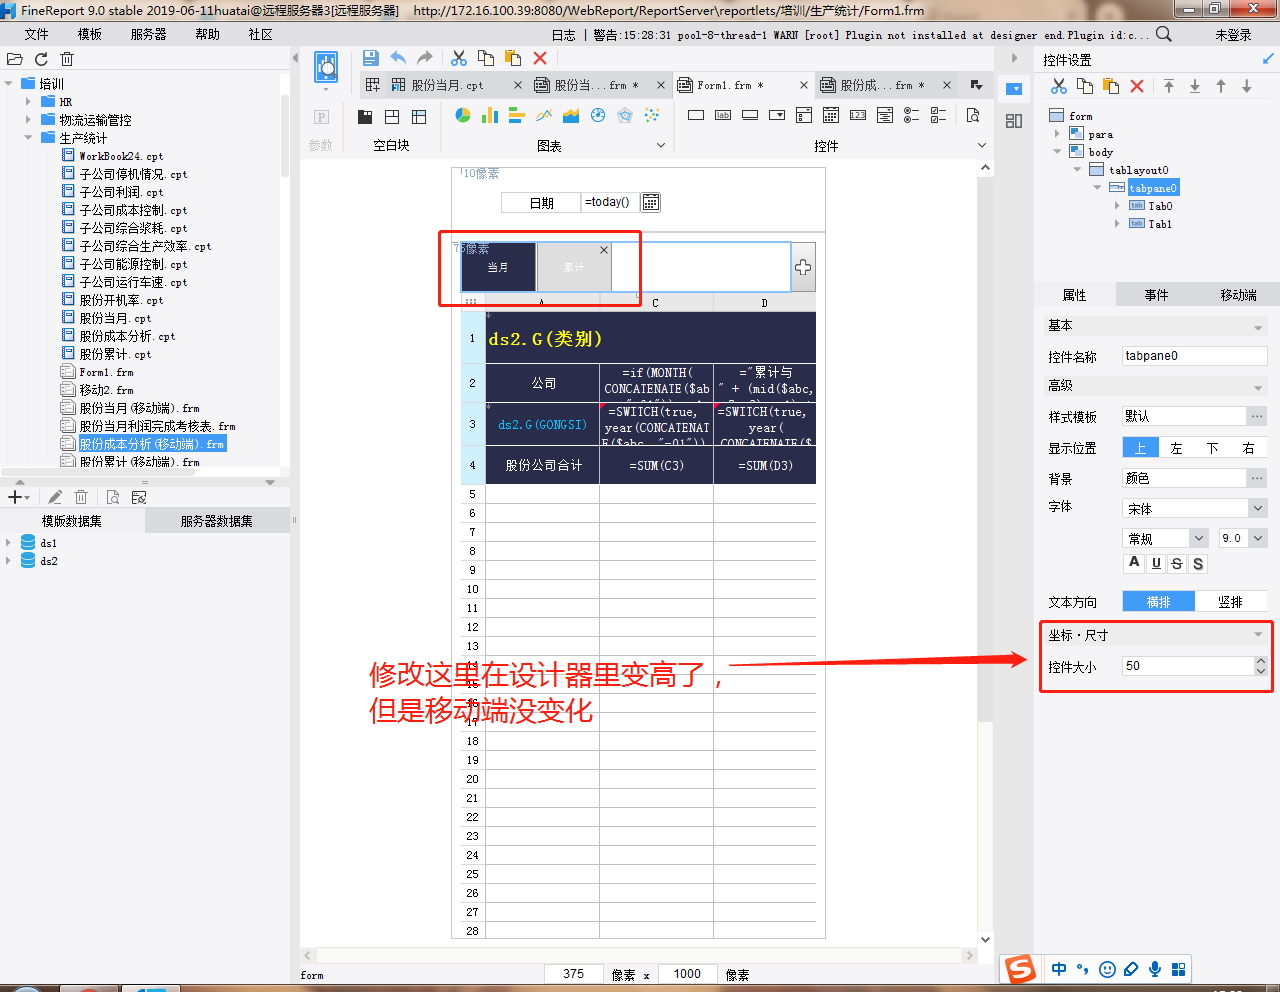Move the selected widget to the top of the order
This screenshot has width=1280, height=992.
point(1169,86)
